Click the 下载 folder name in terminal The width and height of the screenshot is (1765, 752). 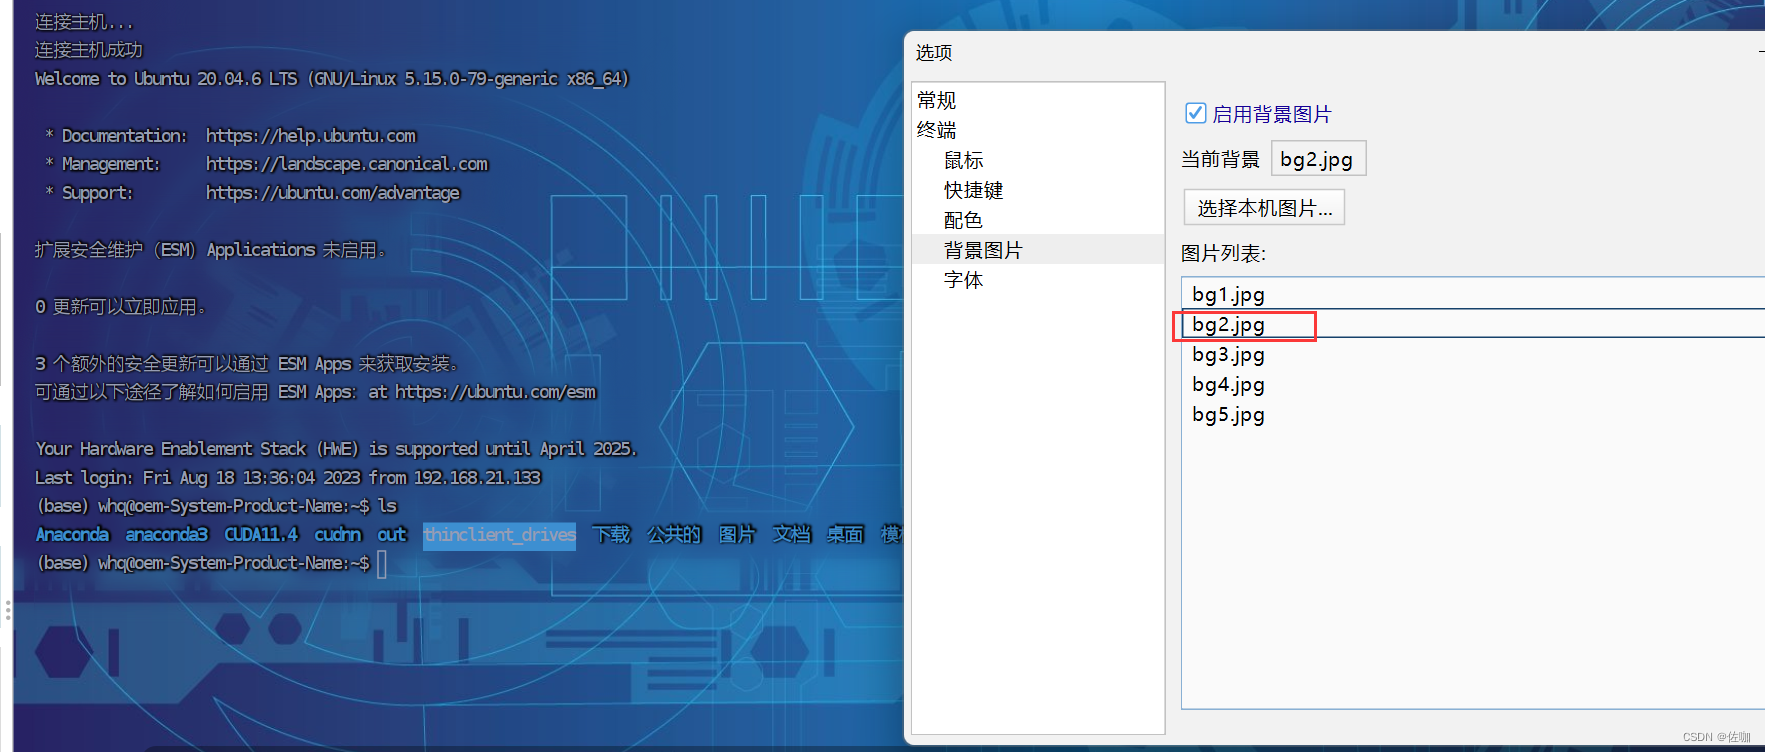[611, 534]
